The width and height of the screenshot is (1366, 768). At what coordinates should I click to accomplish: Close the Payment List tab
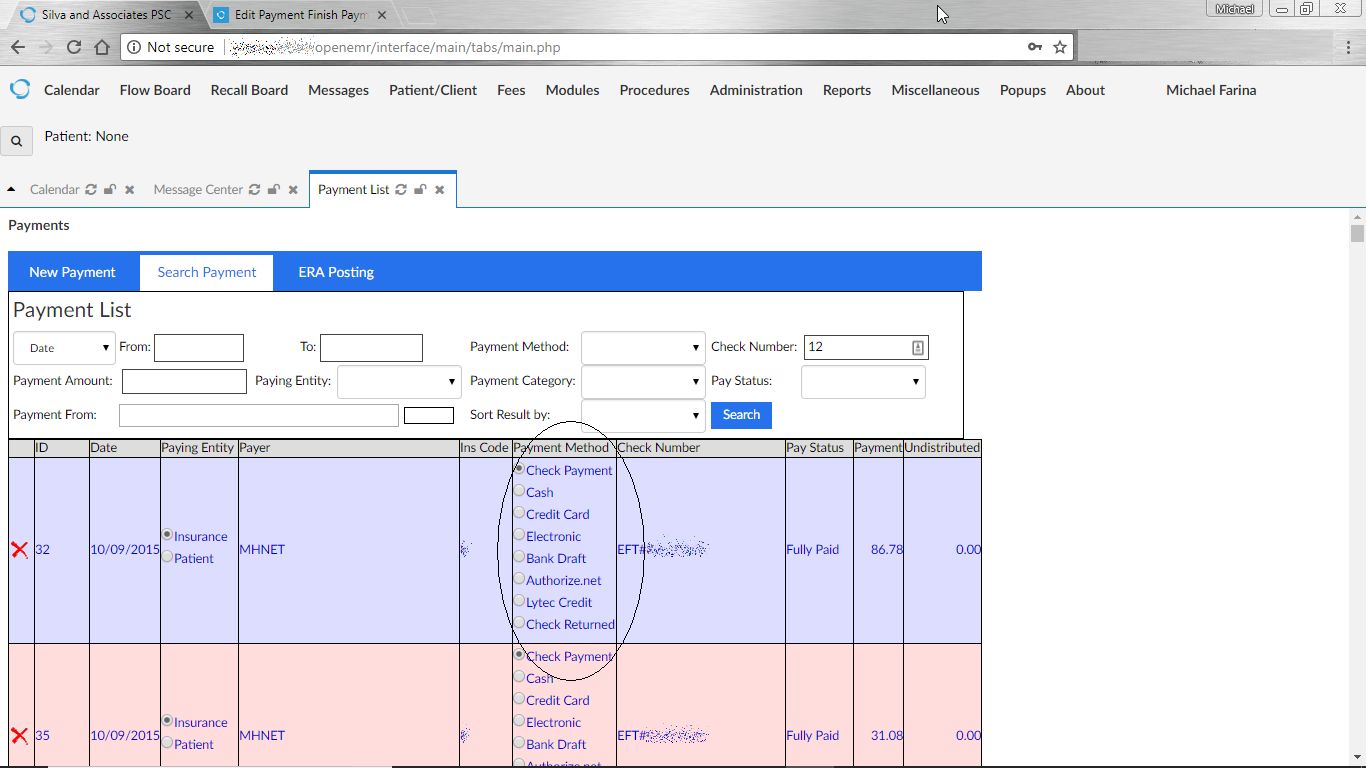[x=440, y=189]
